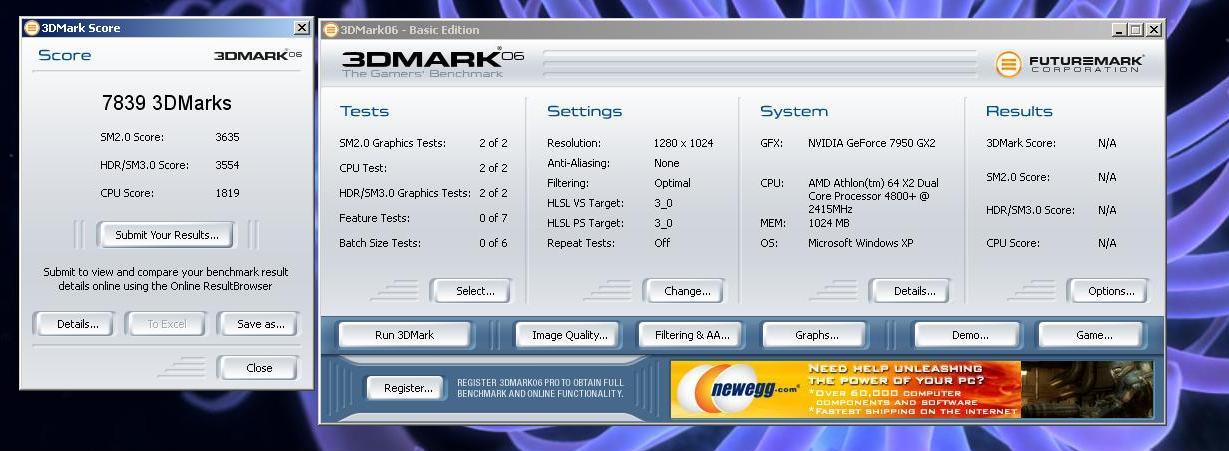Open the Graphs tool

coord(816,335)
